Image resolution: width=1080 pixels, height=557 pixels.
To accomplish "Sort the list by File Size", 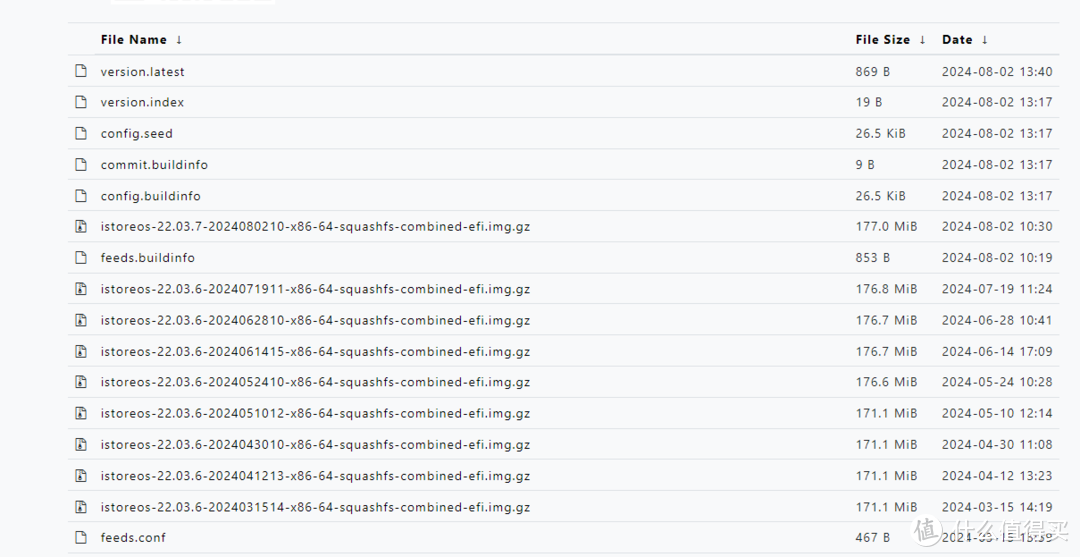I will (891, 39).
